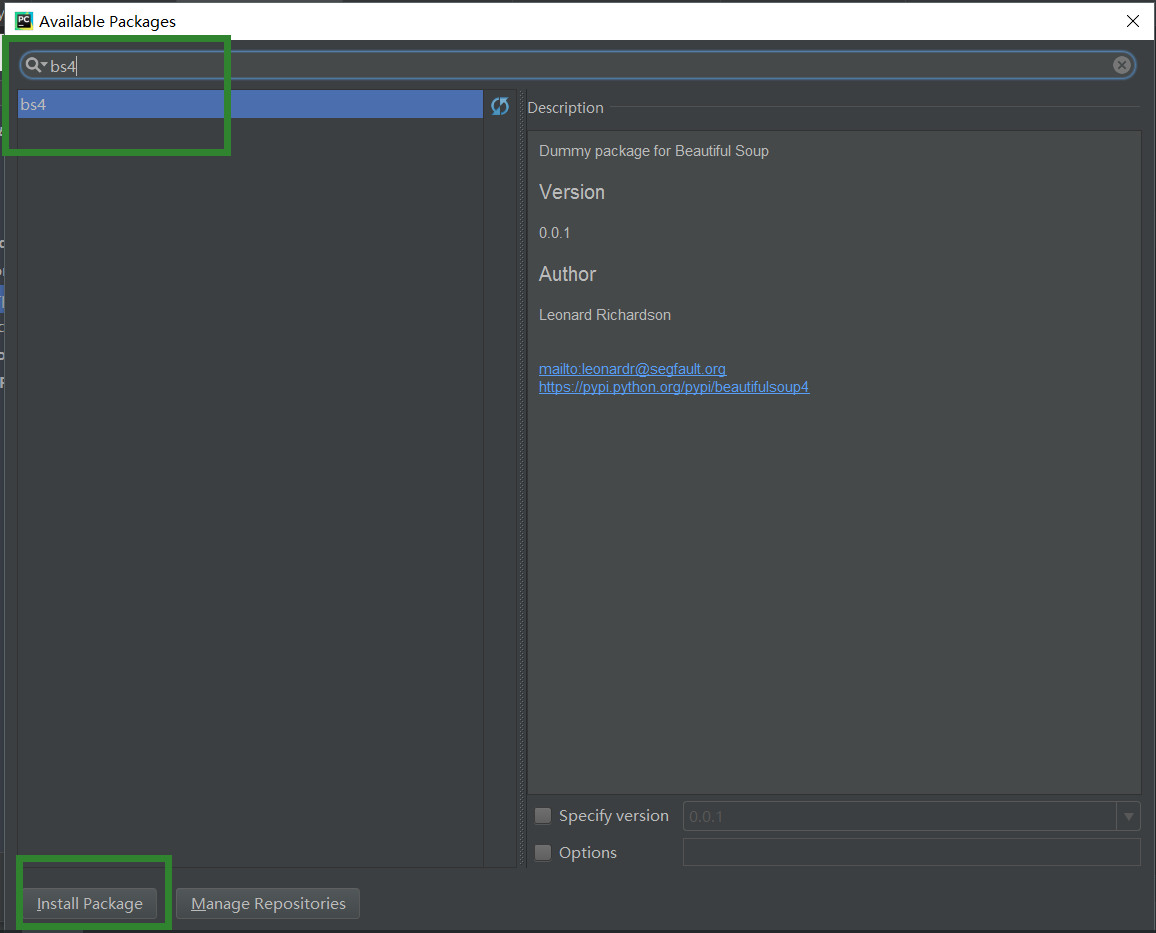
Task: Select the bs4 package row
Action: pos(250,105)
